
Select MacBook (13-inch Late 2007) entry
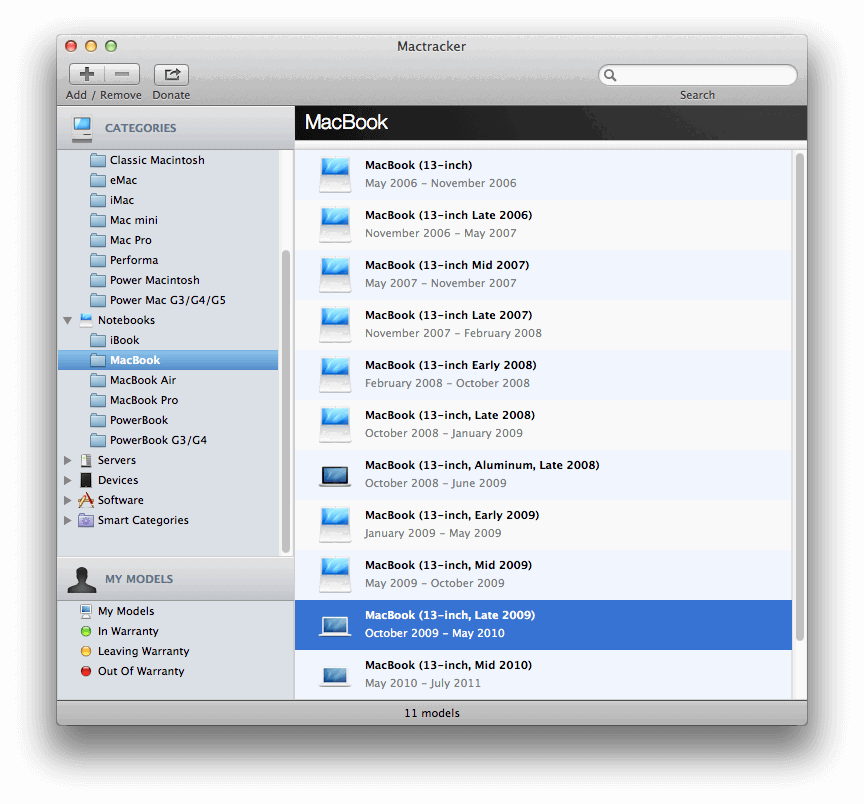click(x=543, y=325)
